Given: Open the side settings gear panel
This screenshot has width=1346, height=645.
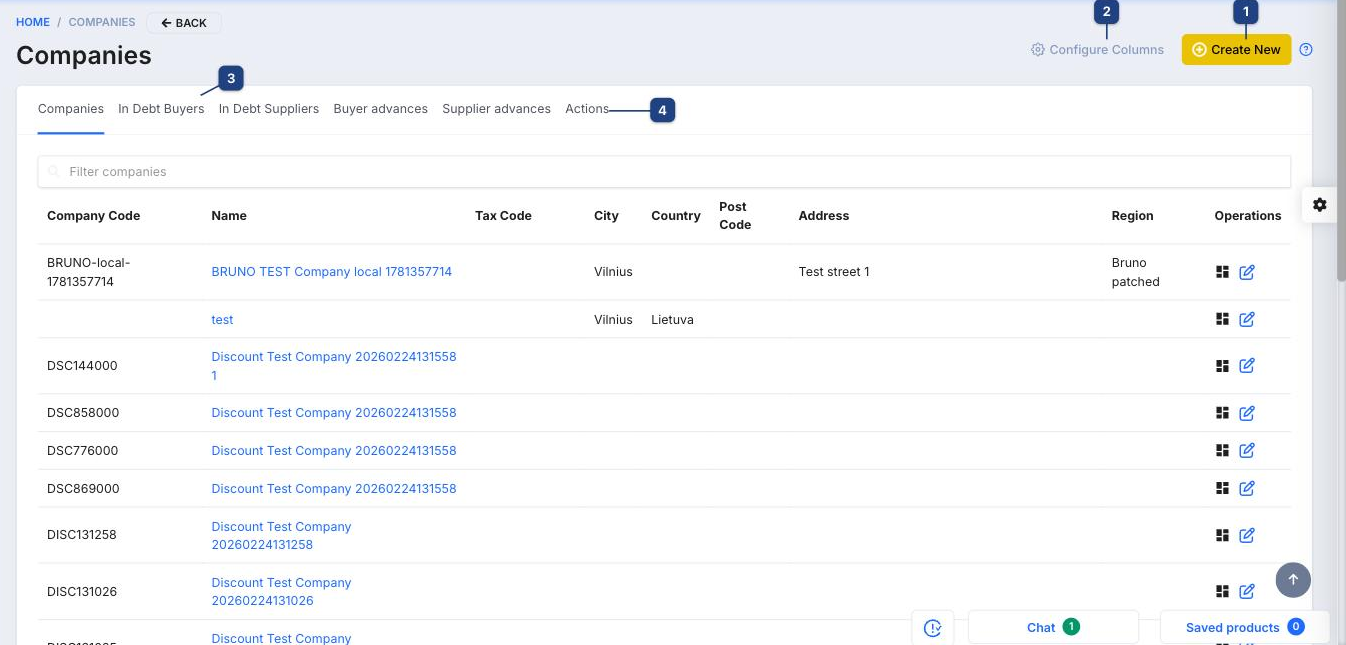Looking at the screenshot, I should click(1320, 205).
